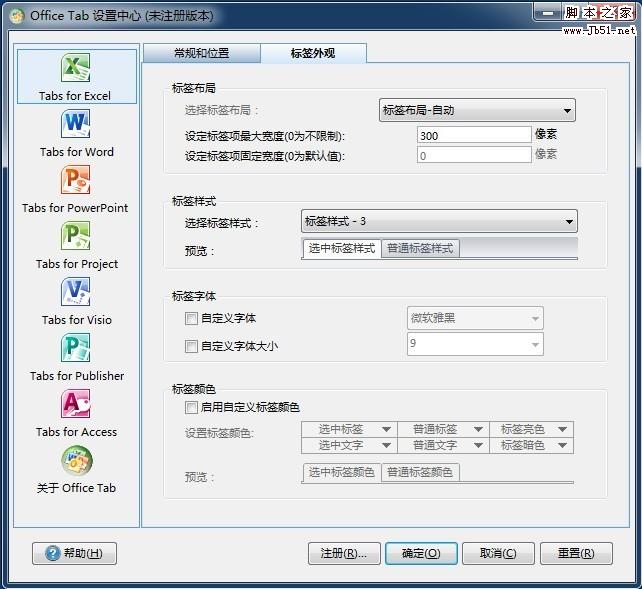
Task: Open the 标签亮色 color dropdown
Action: coord(531,429)
